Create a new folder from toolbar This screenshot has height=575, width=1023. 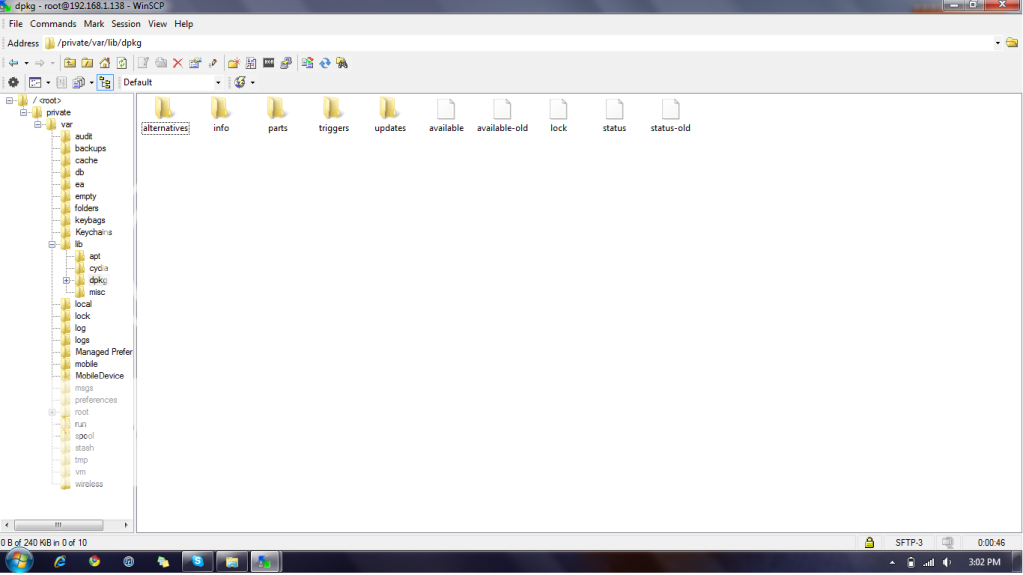click(232, 63)
